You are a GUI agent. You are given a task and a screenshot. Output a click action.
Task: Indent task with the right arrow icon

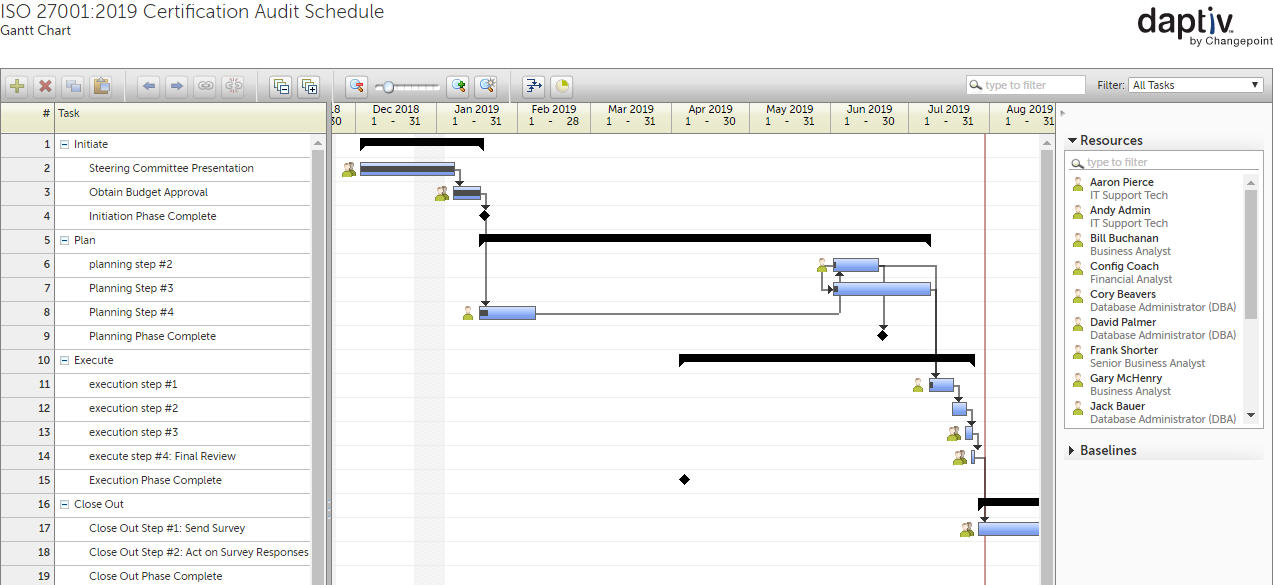(177, 86)
